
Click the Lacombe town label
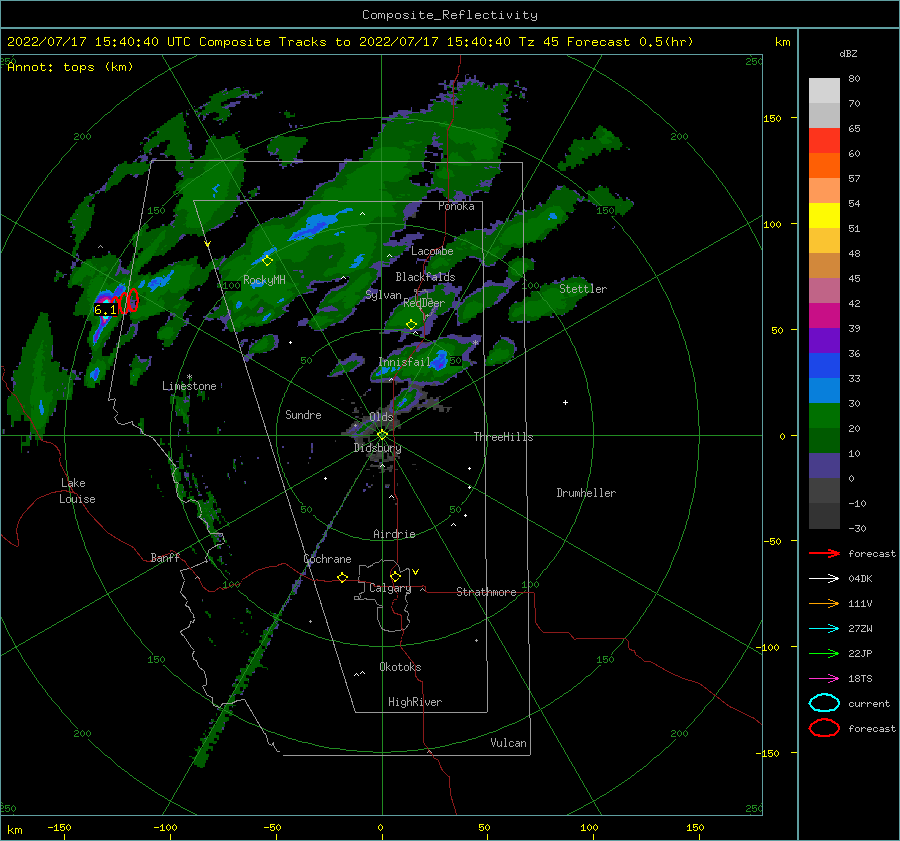click(x=432, y=251)
